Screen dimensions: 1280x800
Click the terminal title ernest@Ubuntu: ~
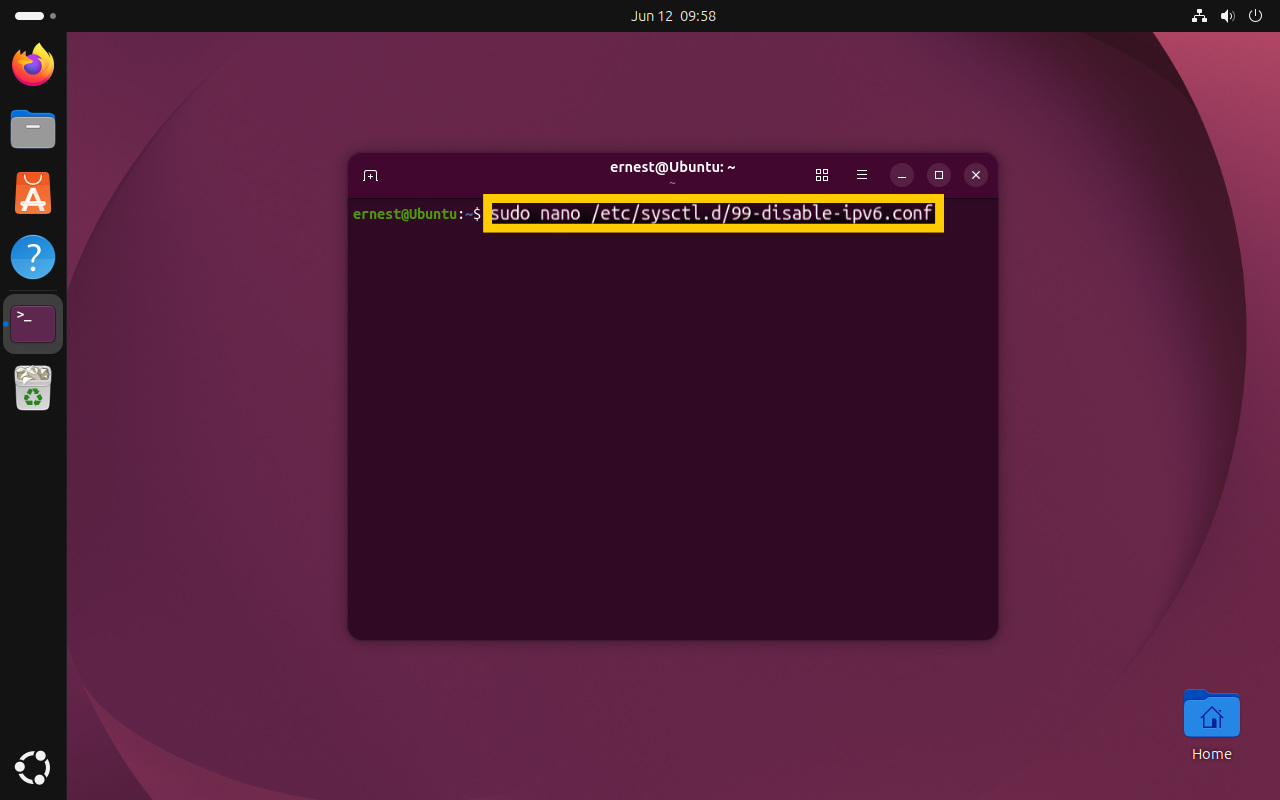[673, 167]
